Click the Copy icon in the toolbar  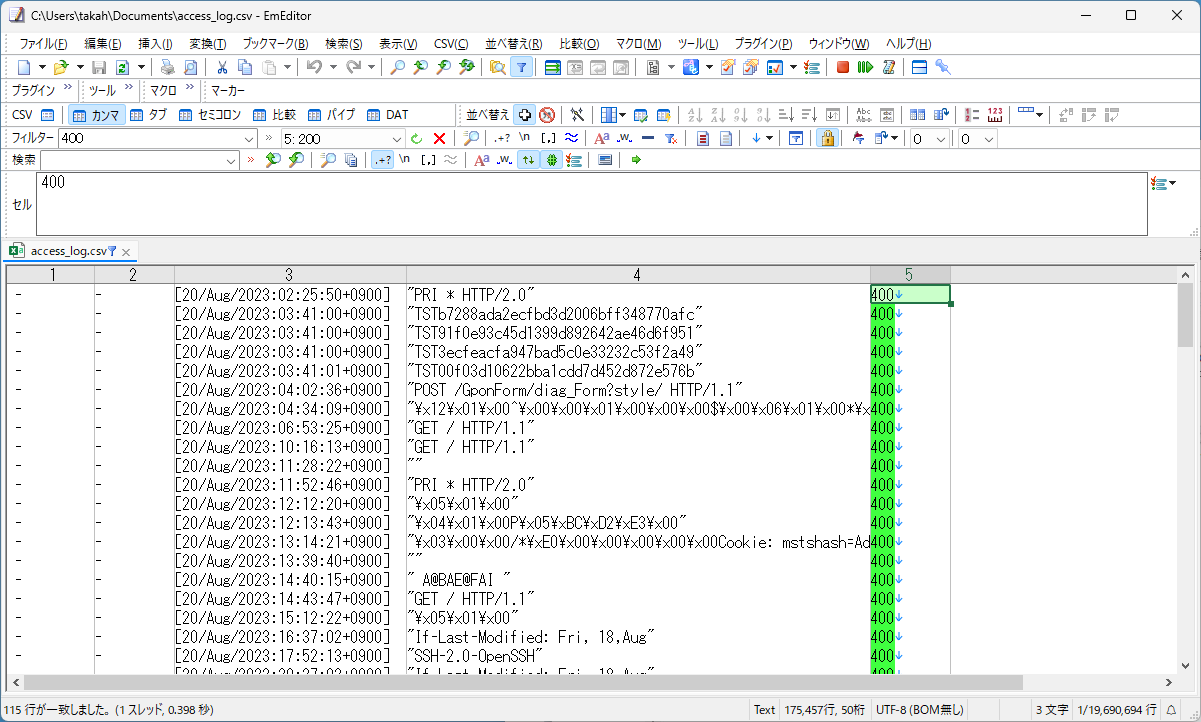(x=245, y=67)
